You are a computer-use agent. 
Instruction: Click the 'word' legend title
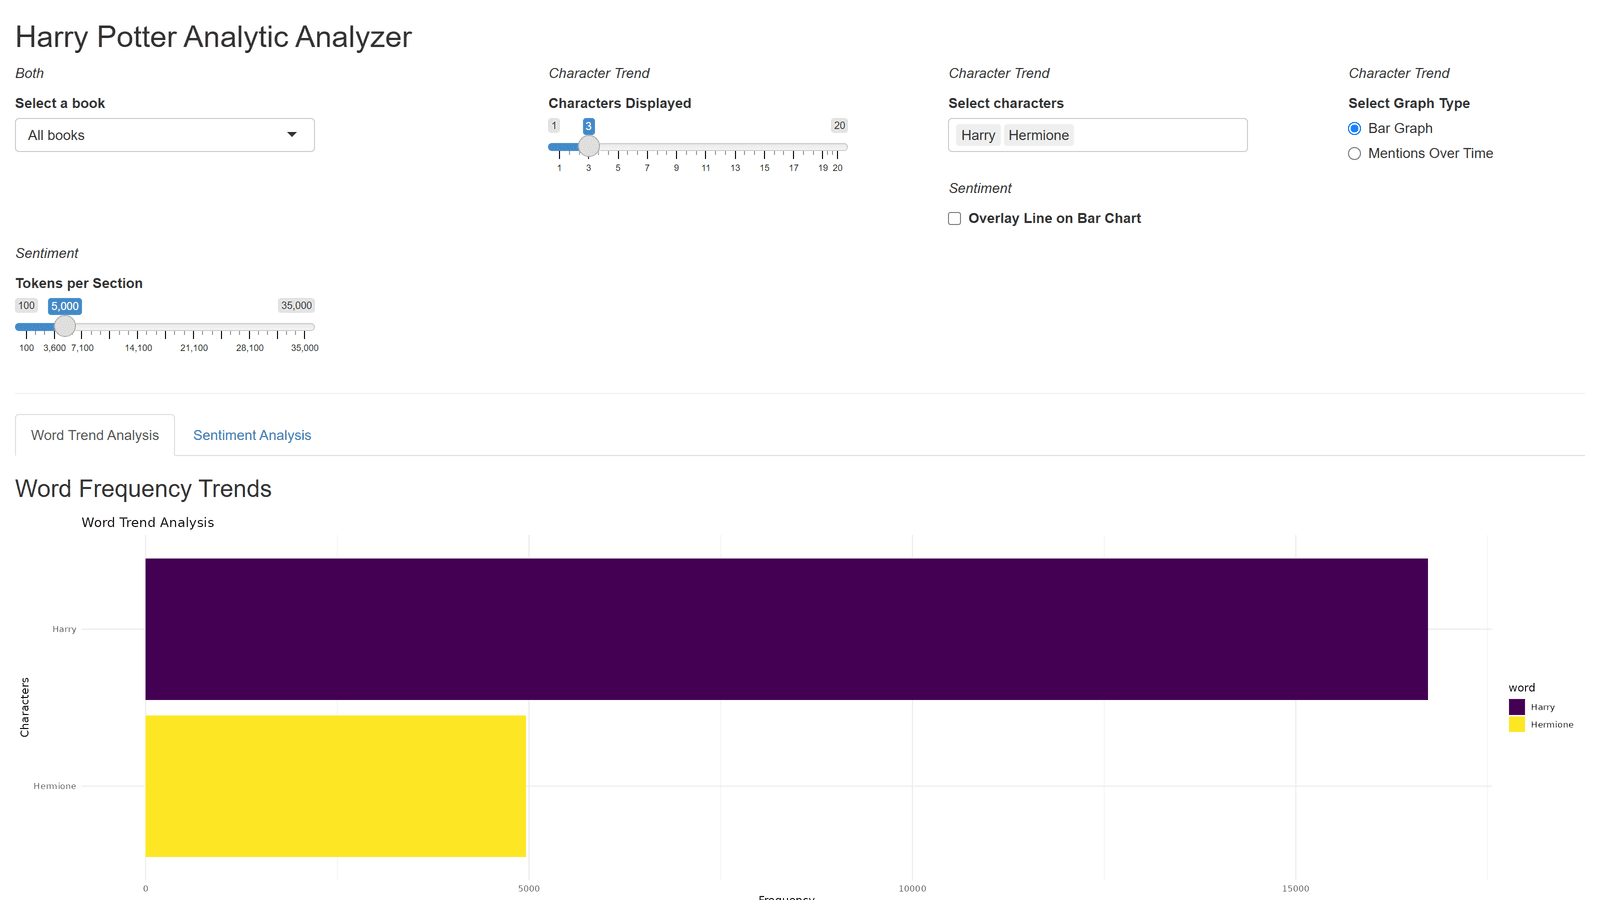pos(1522,688)
